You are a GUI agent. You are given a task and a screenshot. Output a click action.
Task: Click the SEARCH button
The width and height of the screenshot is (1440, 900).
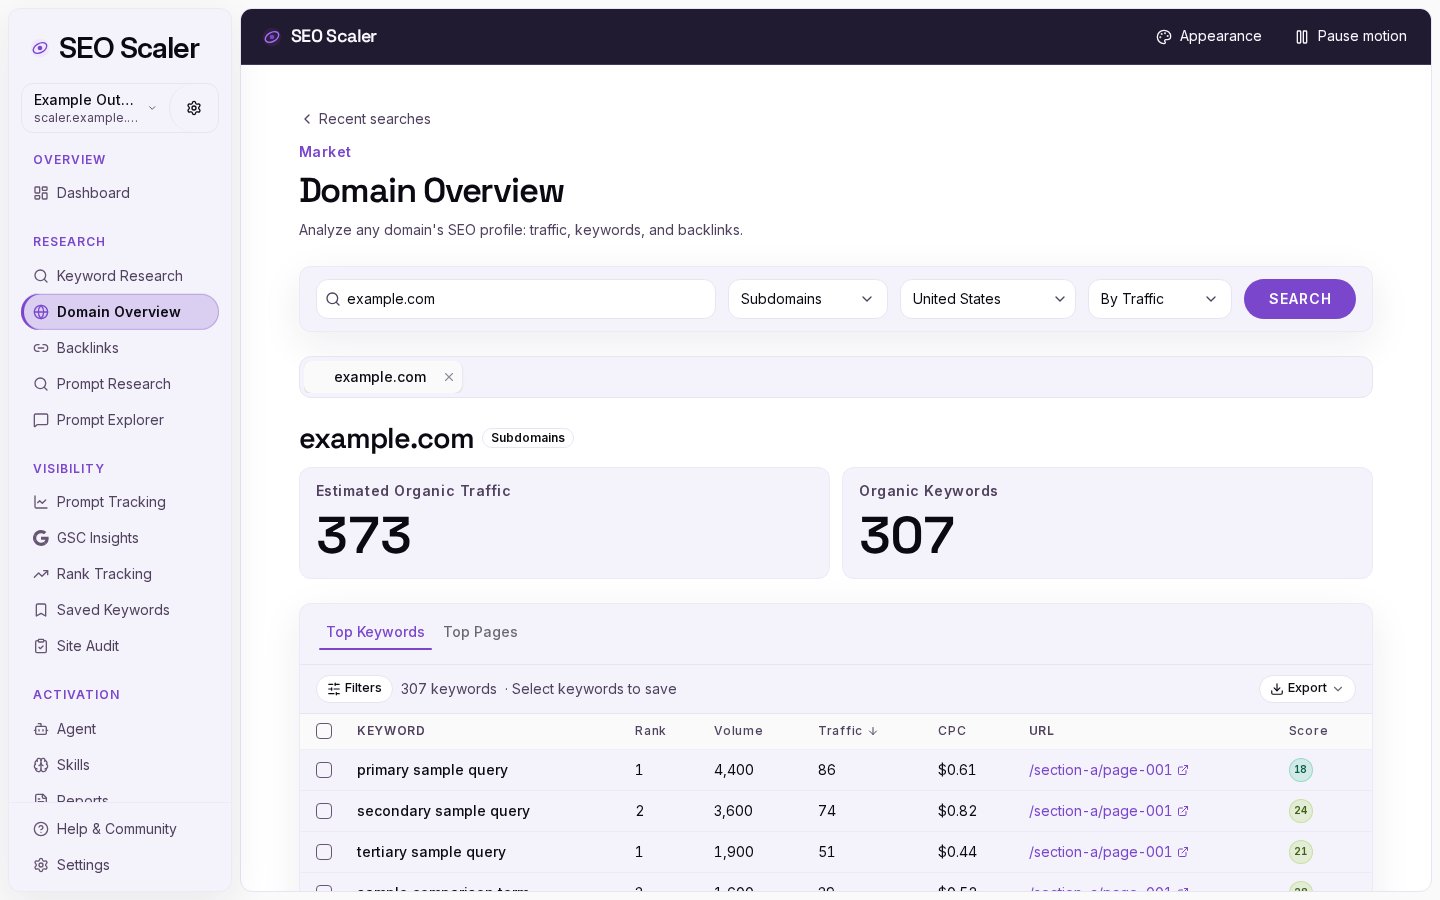pyautogui.click(x=1300, y=299)
